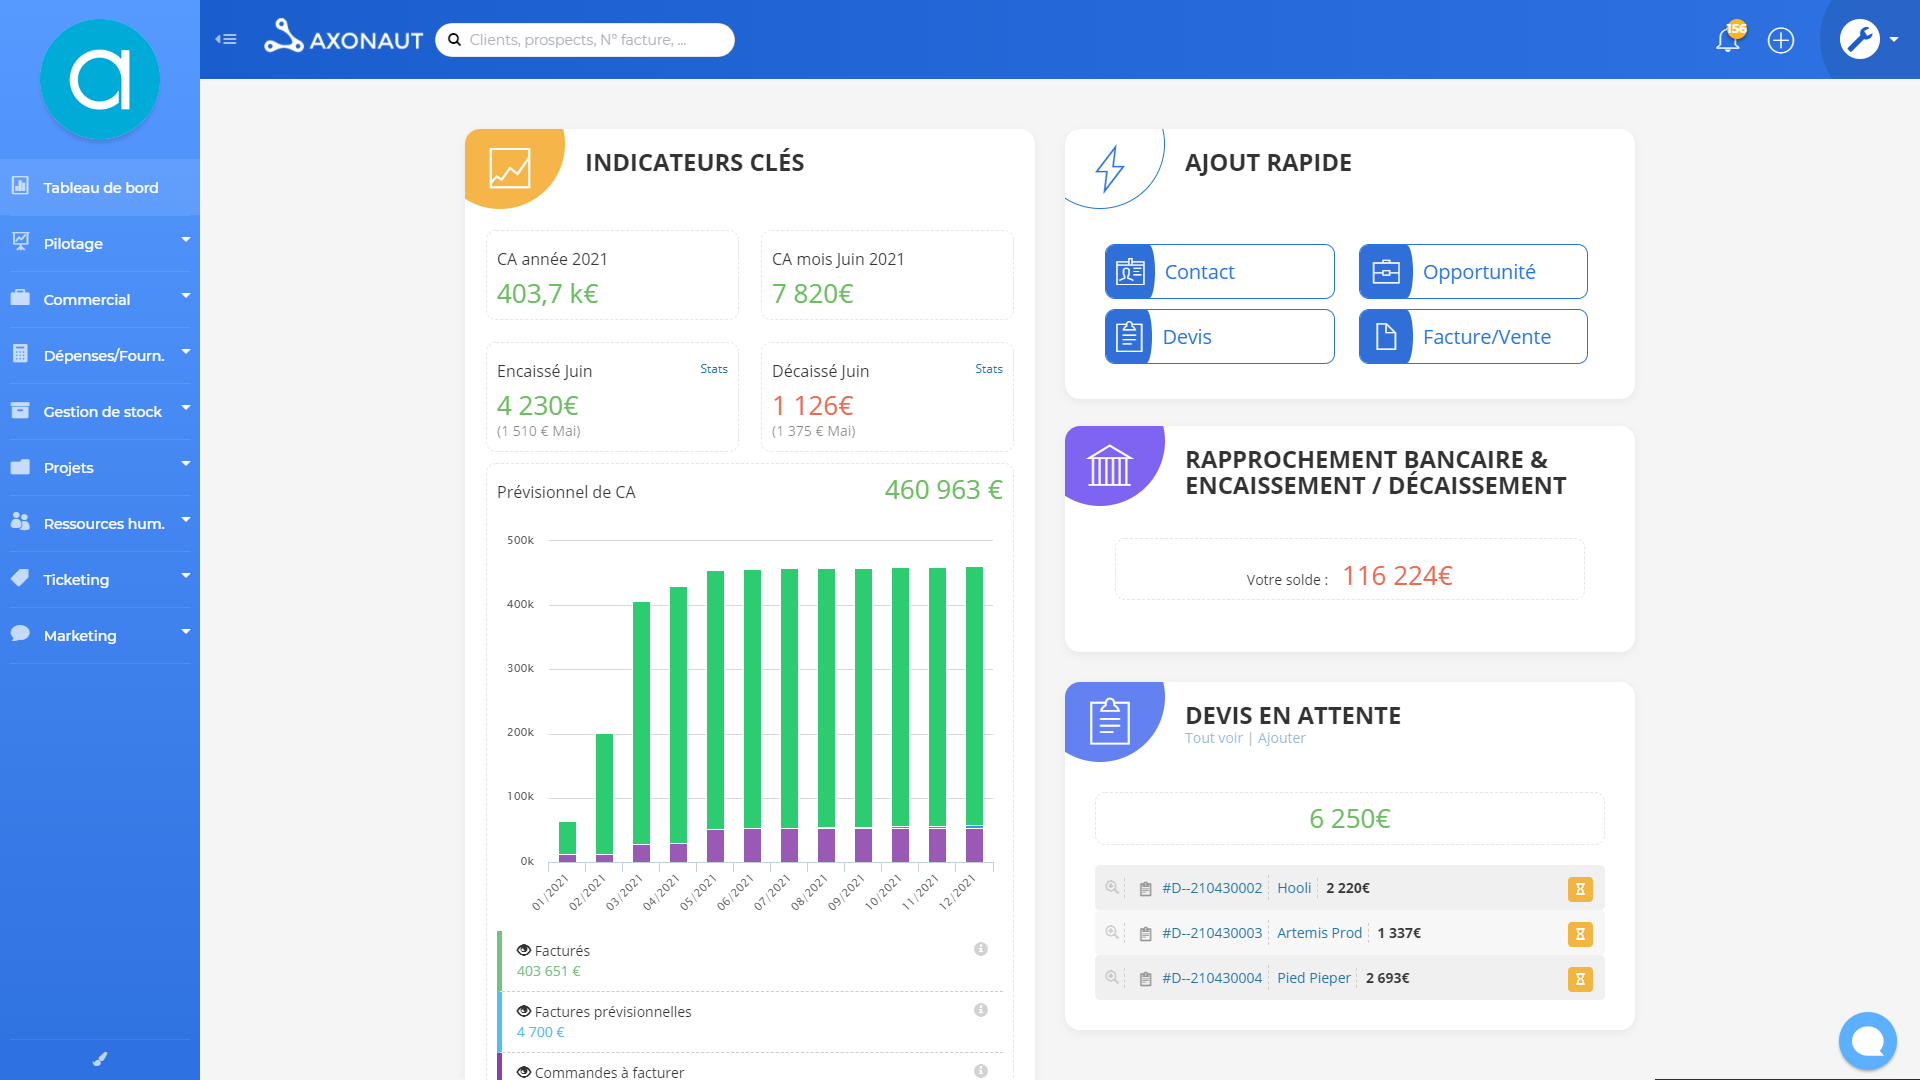Open the user account dropdown caret
1920x1080 pixels.
pyautogui.click(x=1892, y=40)
